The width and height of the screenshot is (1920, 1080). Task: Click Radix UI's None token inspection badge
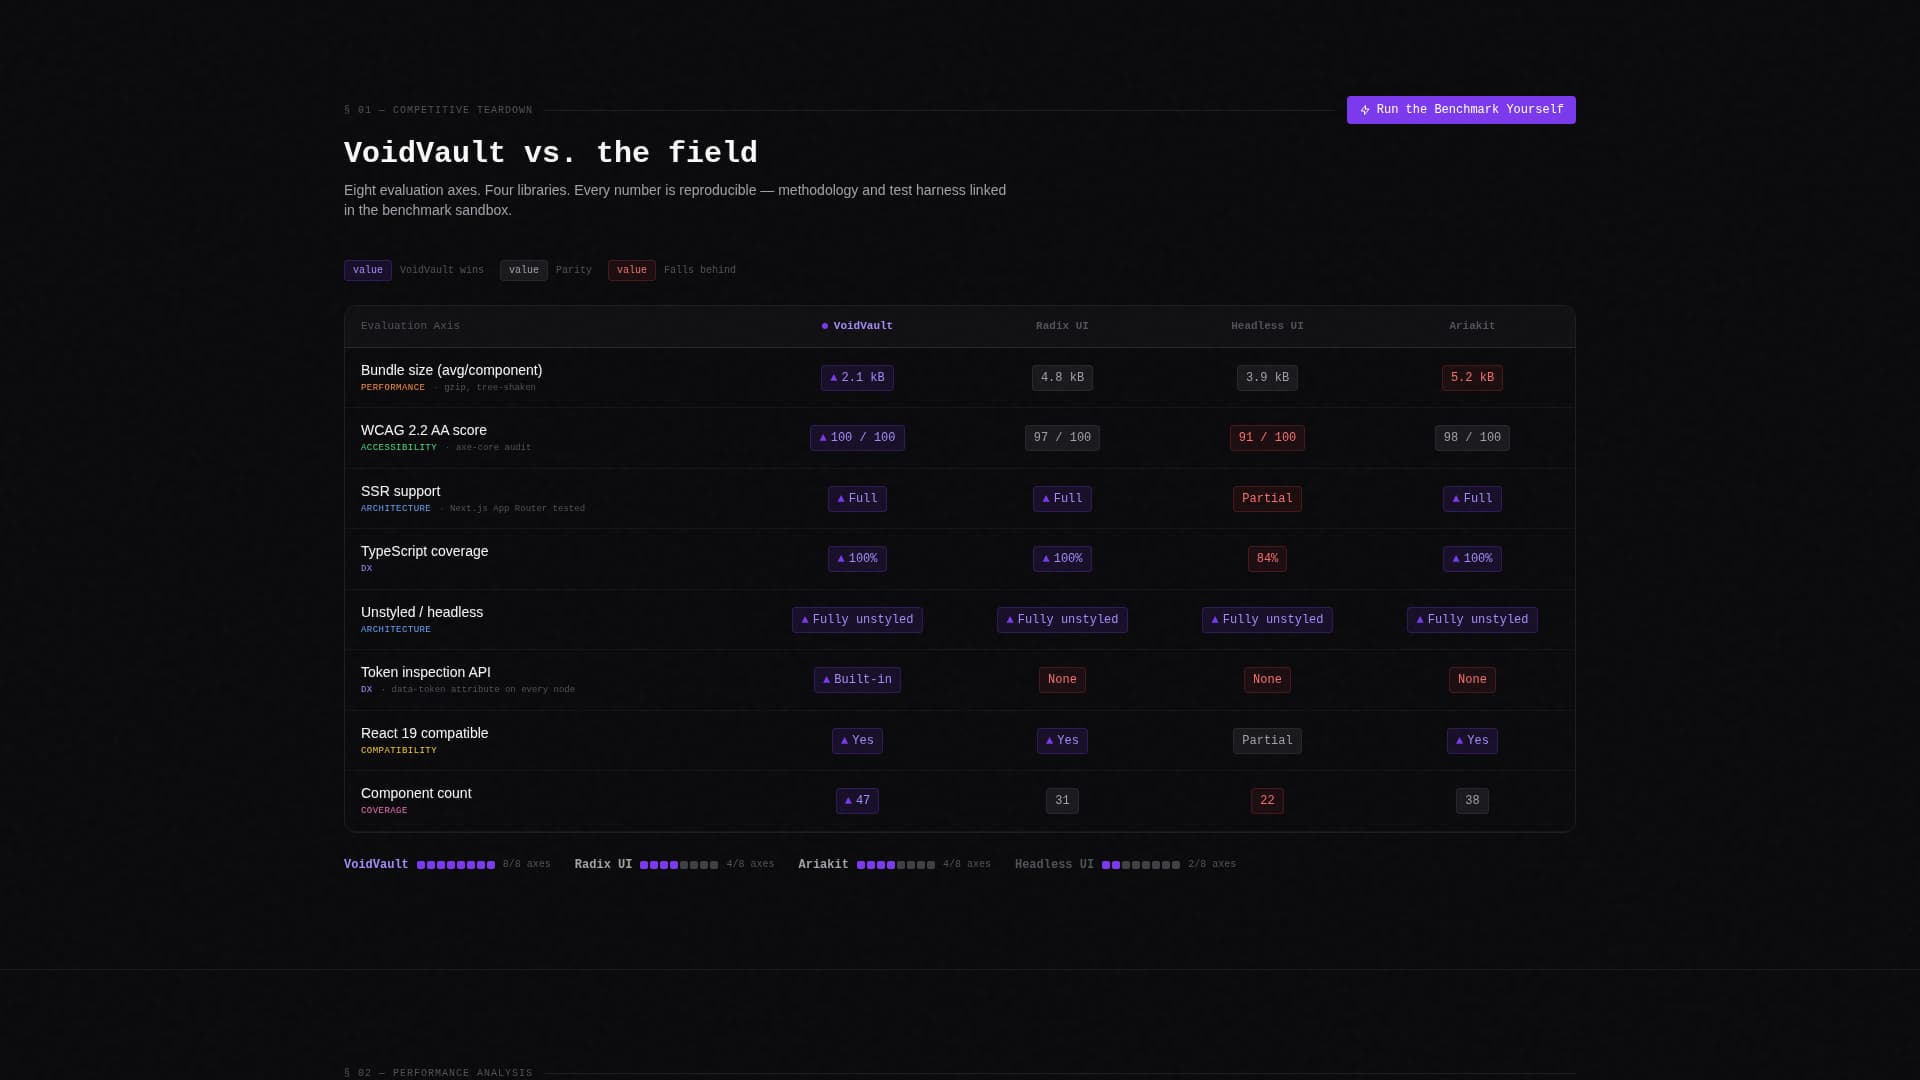point(1062,680)
